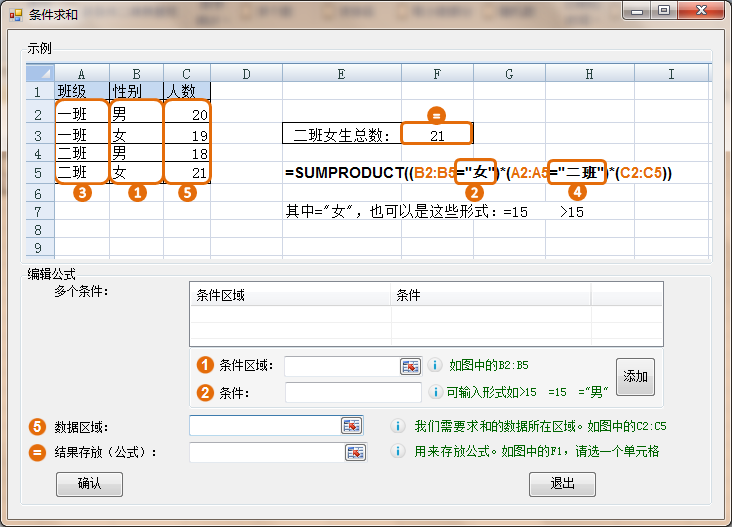Screen dimensions: 732x527
Task: Click range picker icon for 条件区域 field
Action: 410,366
